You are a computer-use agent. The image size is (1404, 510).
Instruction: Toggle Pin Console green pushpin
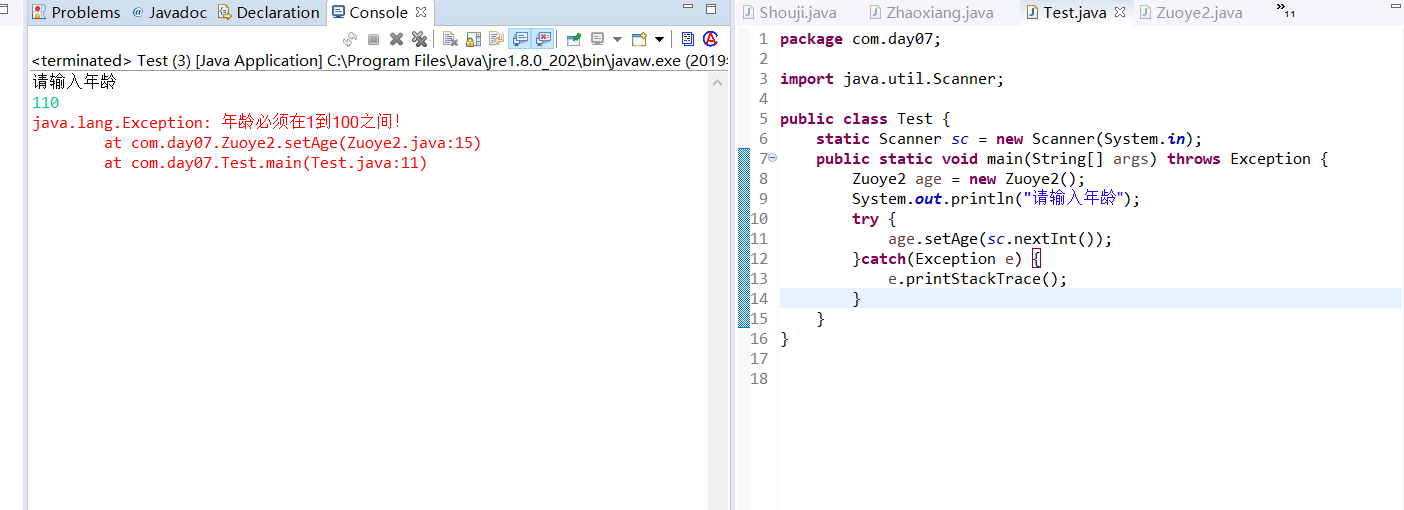(573, 39)
